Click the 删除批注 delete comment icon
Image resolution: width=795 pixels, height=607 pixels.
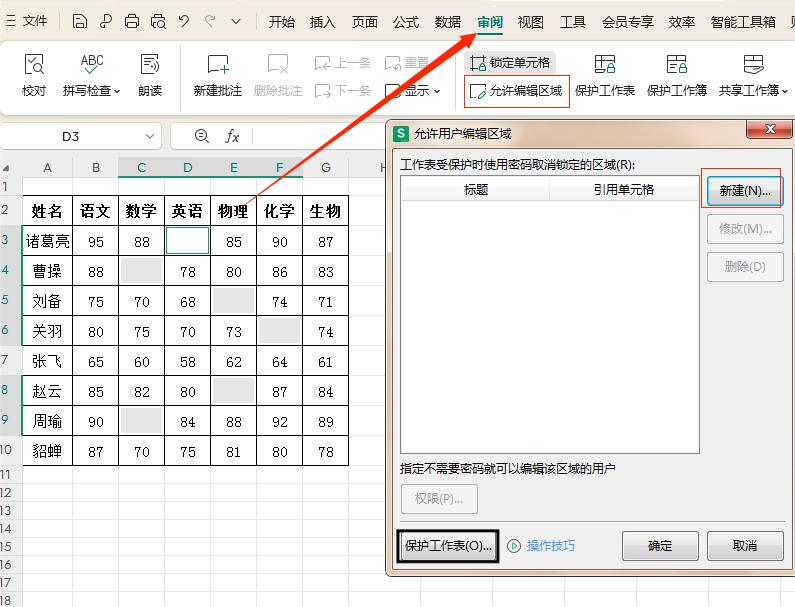278,65
